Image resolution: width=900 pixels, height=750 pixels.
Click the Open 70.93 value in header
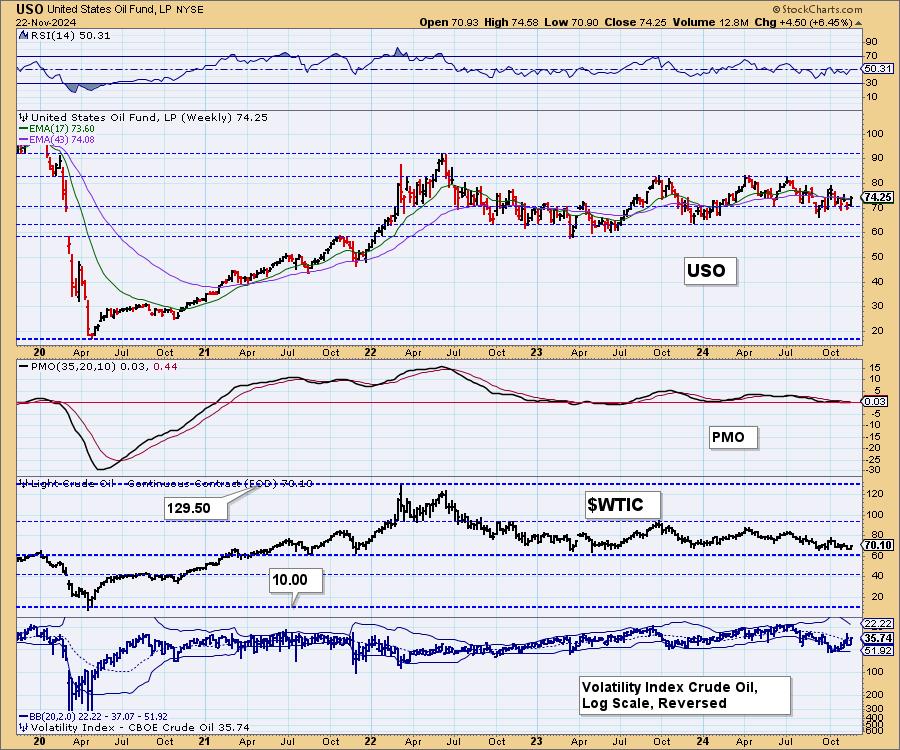pos(449,22)
